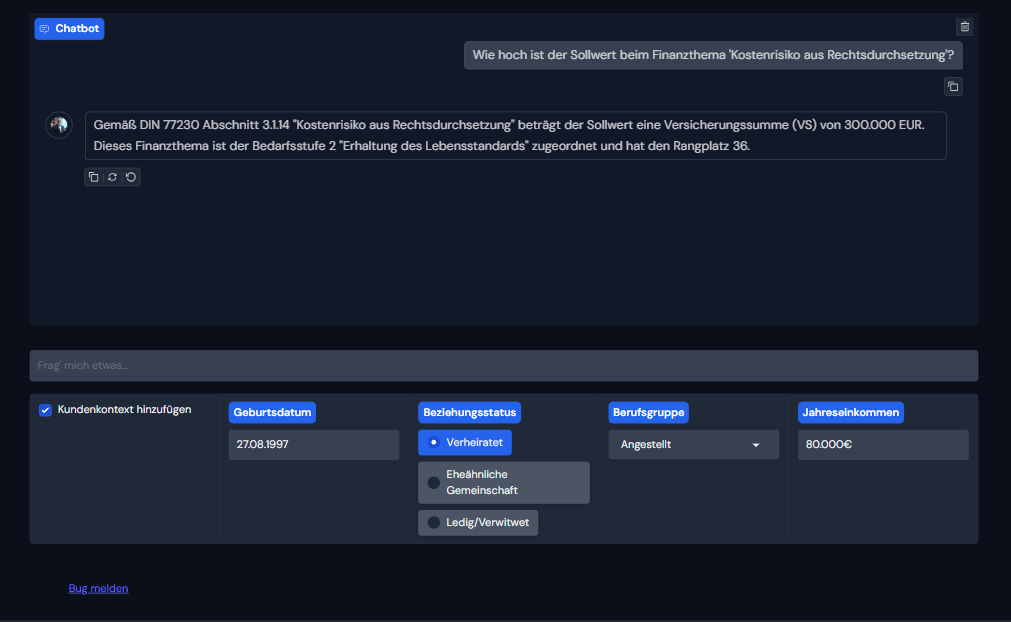Screen dimensions: 1011x622
Task: Select Ledig/Verwitwet radio option
Action: point(433,522)
